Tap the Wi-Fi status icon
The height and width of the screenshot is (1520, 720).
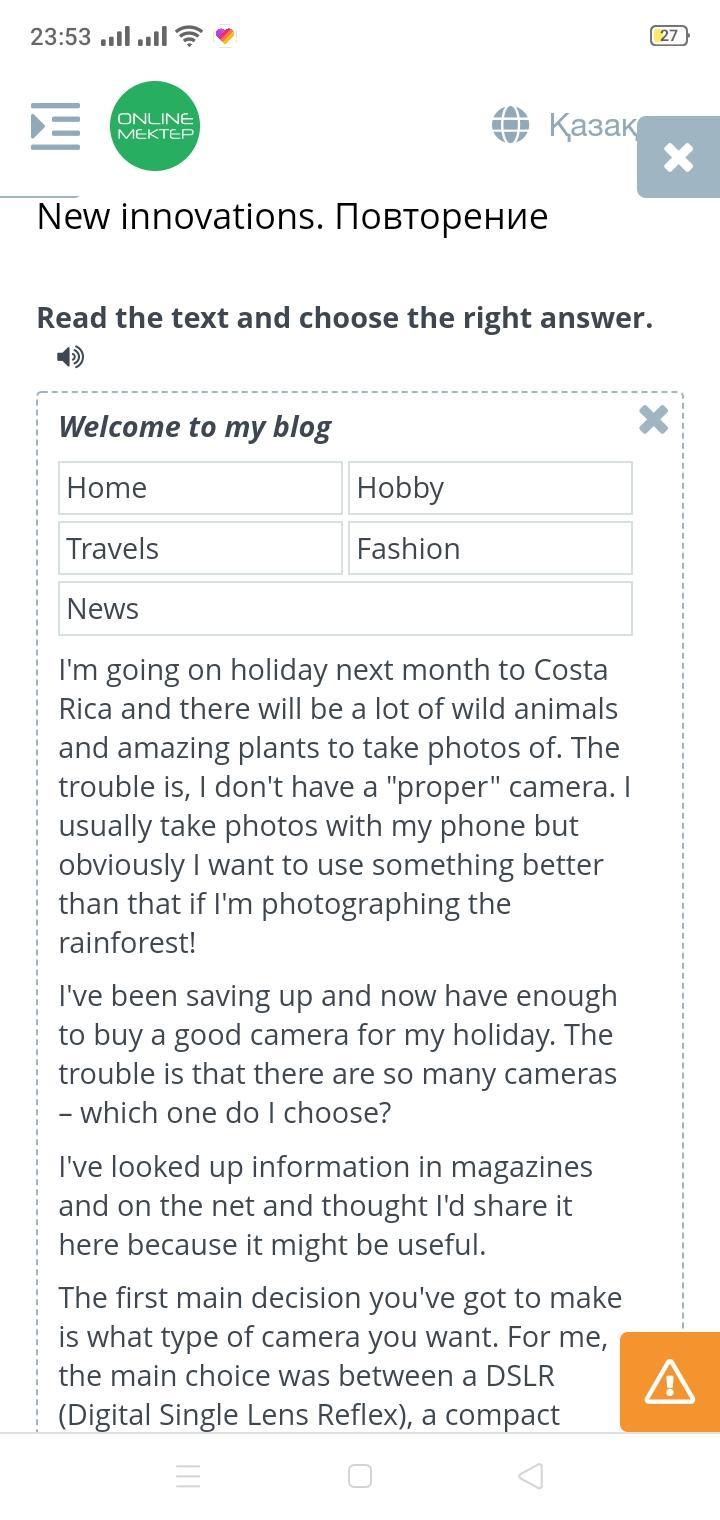click(x=188, y=36)
